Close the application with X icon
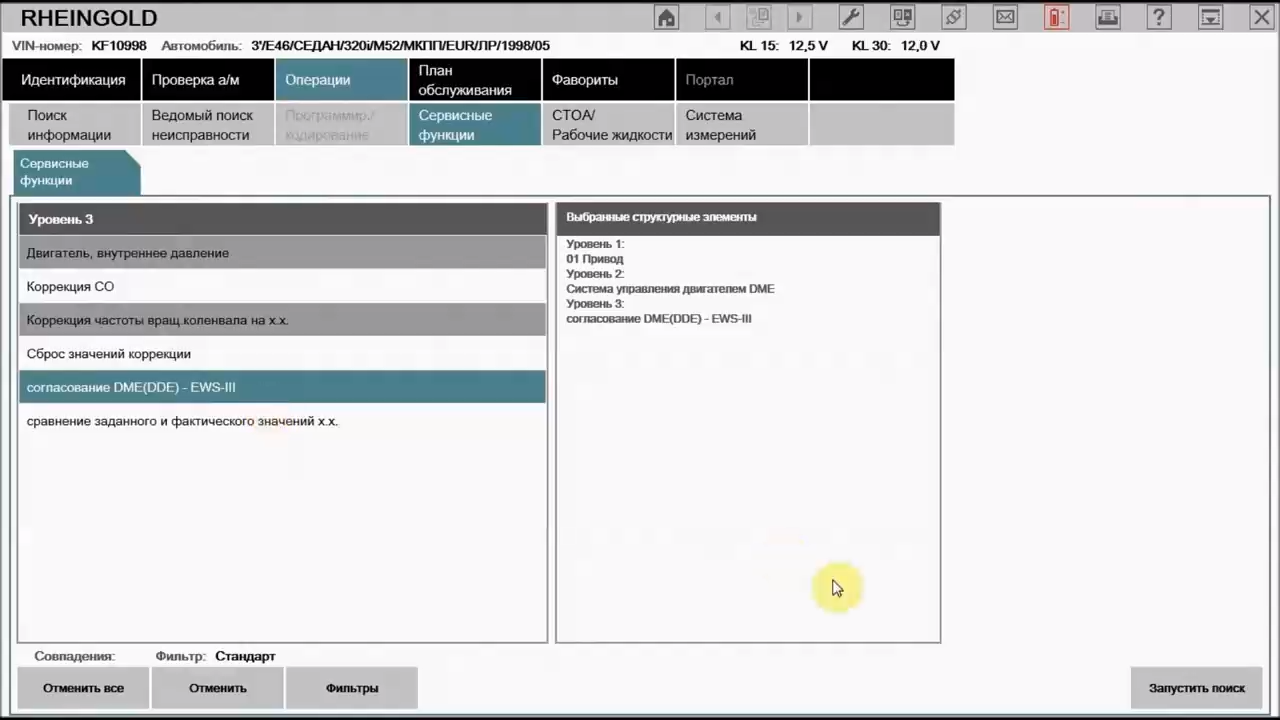Image resolution: width=1280 pixels, height=720 pixels. (1262, 17)
